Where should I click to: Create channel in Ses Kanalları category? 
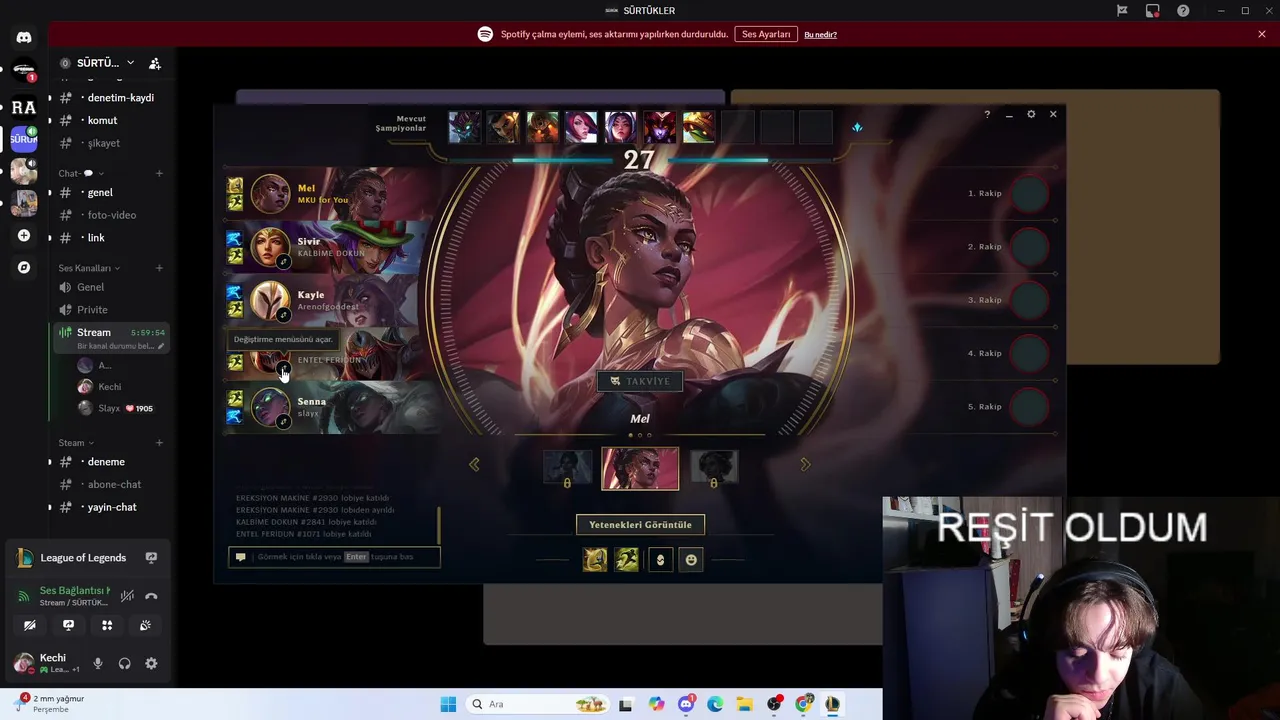coord(159,268)
